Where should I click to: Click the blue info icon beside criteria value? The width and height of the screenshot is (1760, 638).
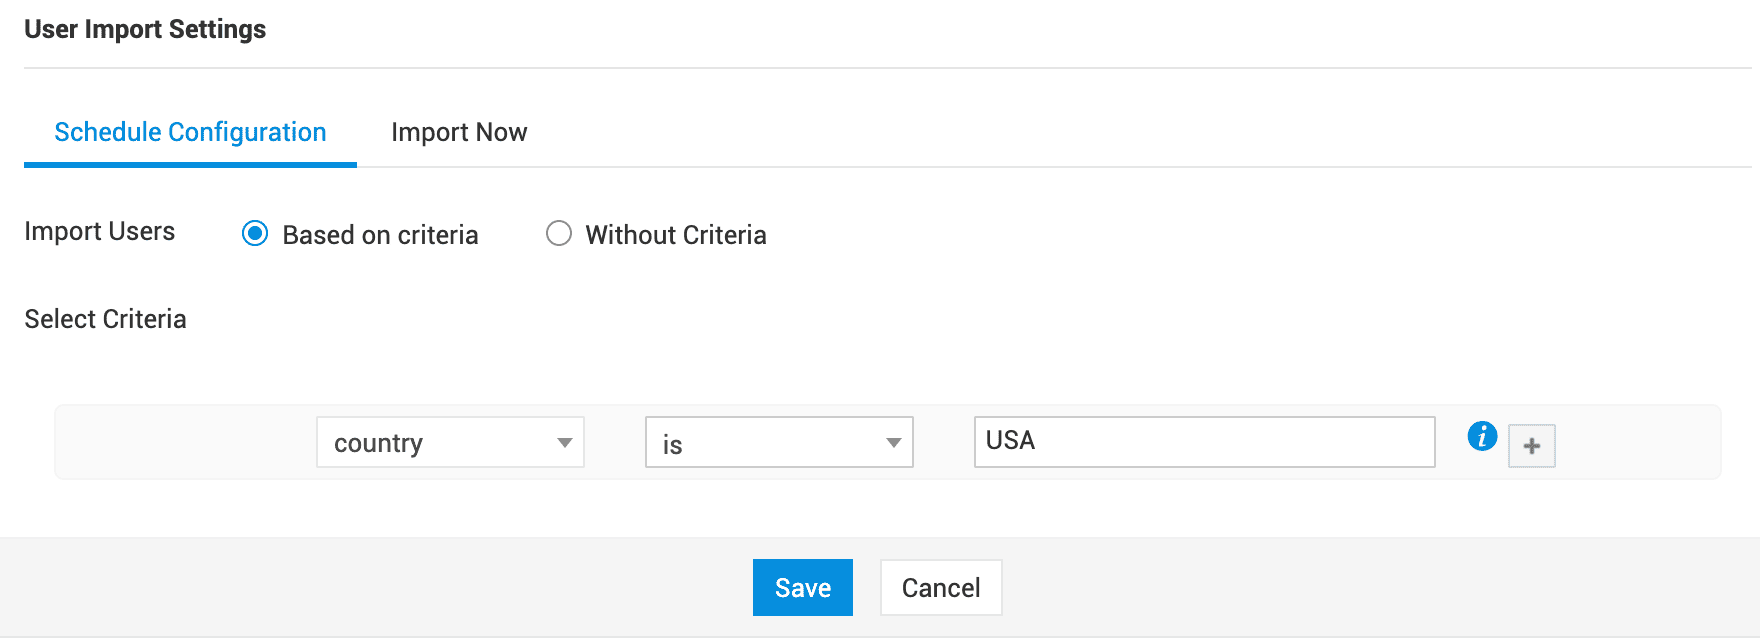coord(1482,436)
